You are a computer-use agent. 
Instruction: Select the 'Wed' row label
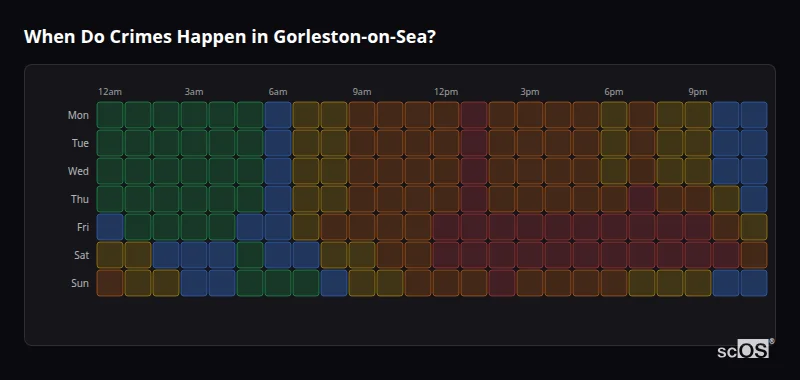point(78,171)
